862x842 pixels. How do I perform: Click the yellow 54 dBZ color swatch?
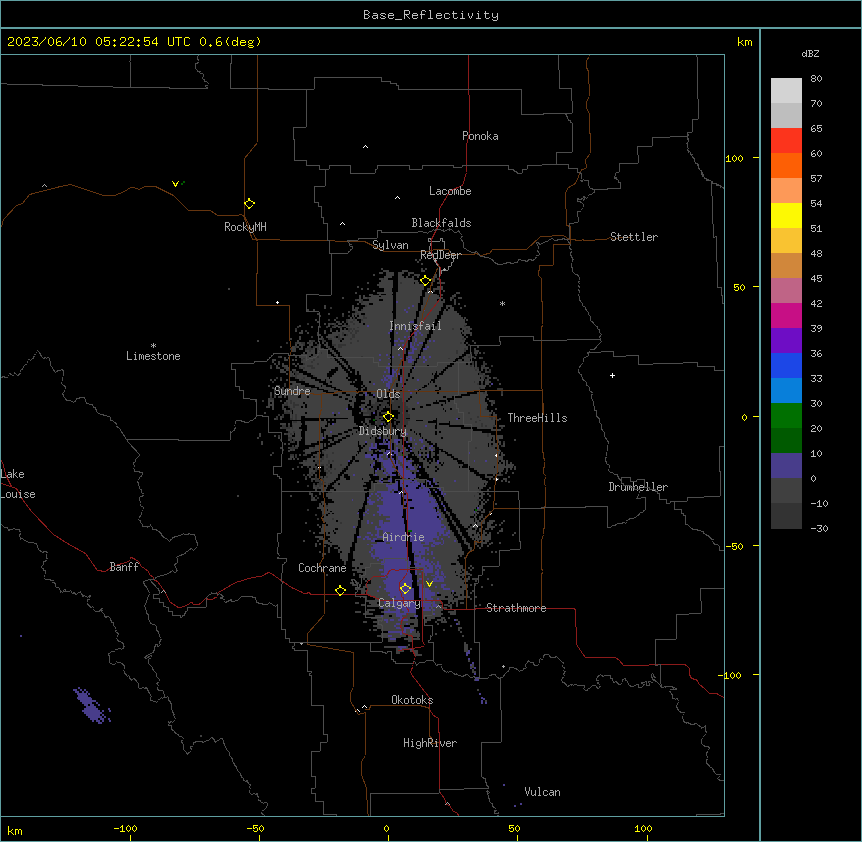786,215
